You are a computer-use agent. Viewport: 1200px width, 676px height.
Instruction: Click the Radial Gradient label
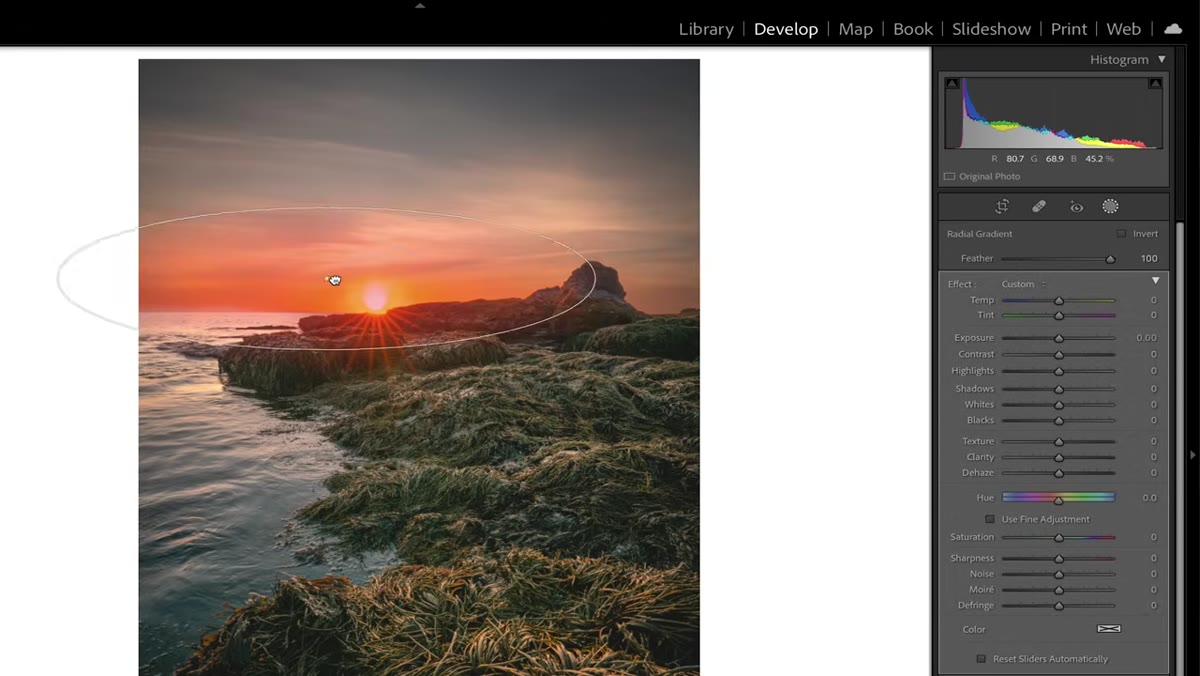point(979,234)
